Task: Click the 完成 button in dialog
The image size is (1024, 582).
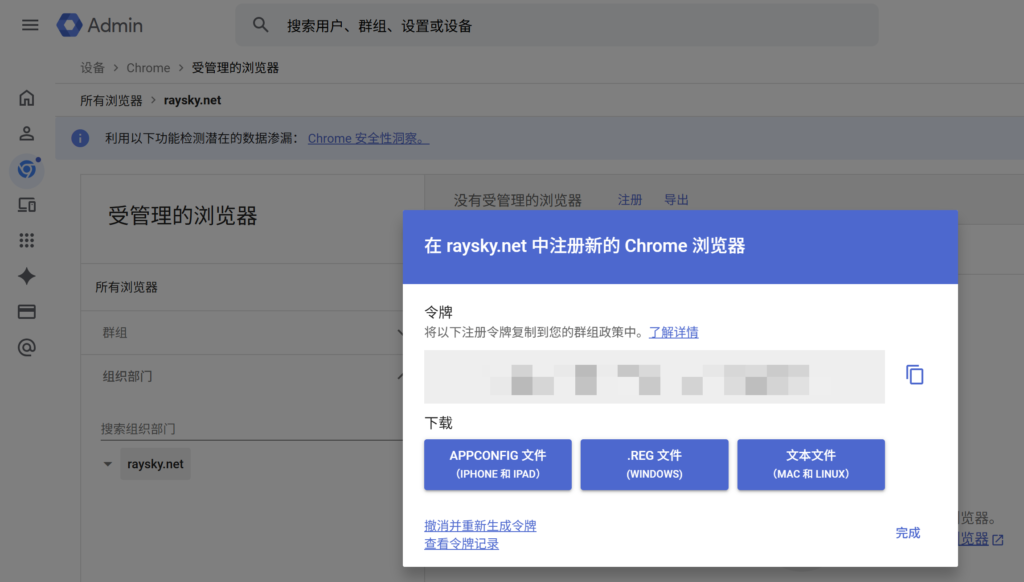Action: 907,533
